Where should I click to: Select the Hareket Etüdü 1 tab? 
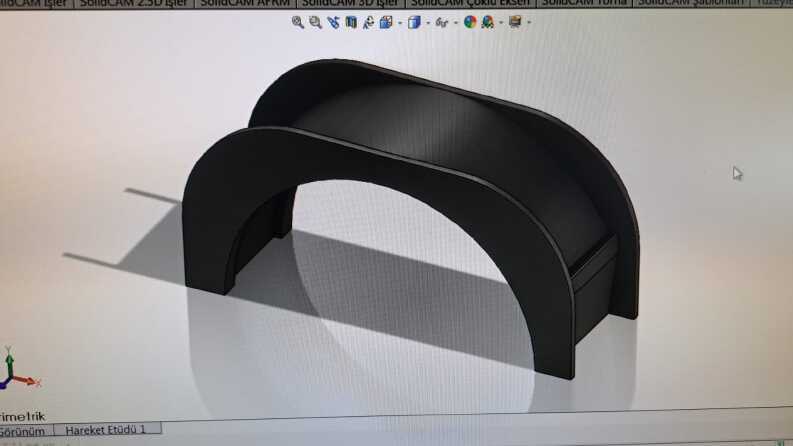click(x=107, y=430)
